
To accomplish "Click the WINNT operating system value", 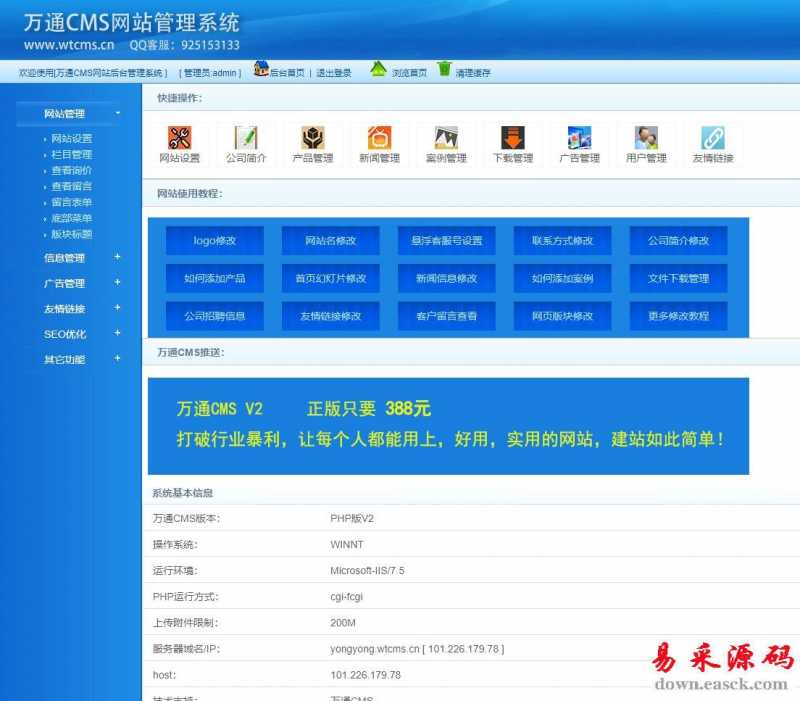I will tap(347, 544).
